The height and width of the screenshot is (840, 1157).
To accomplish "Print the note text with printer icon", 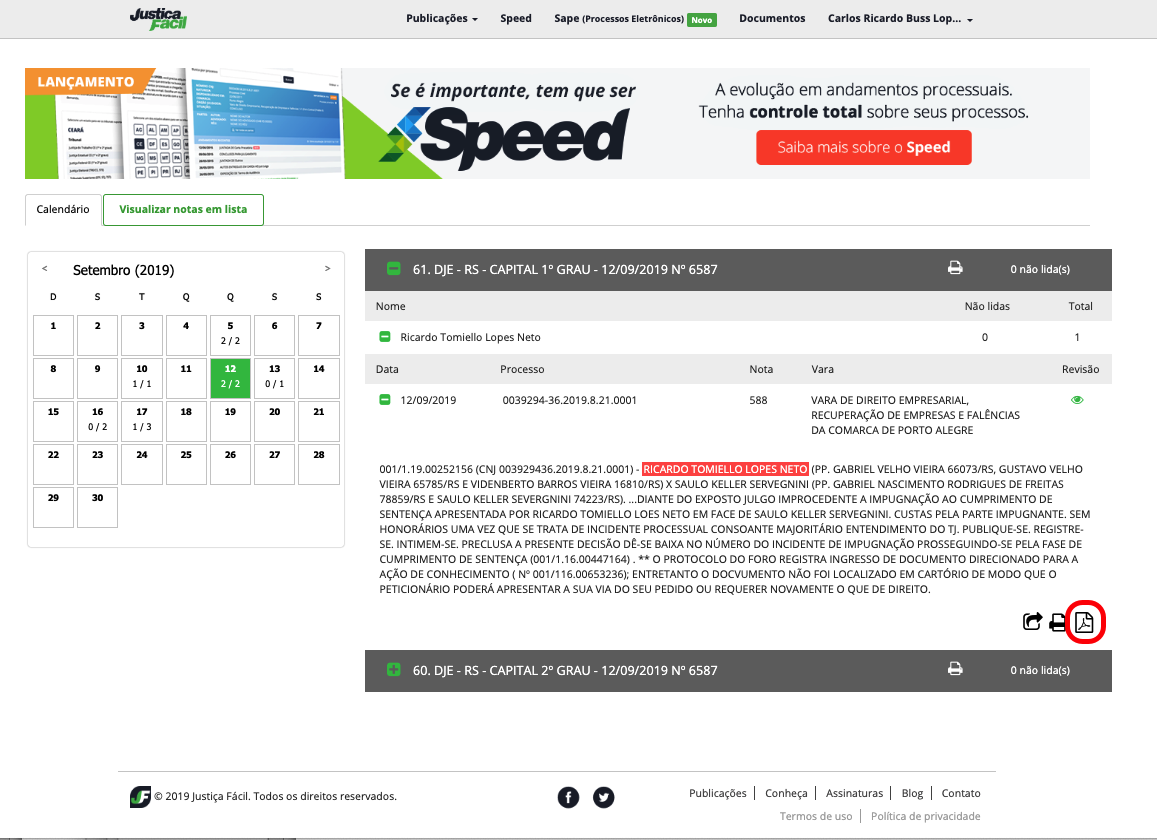I will tap(1057, 622).
